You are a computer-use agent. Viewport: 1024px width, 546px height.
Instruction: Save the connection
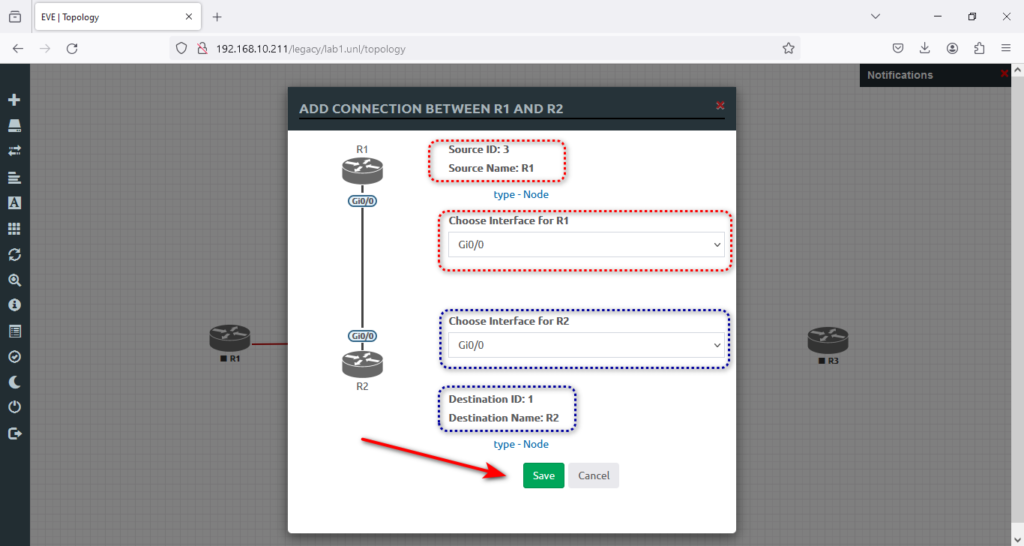click(543, 475)
